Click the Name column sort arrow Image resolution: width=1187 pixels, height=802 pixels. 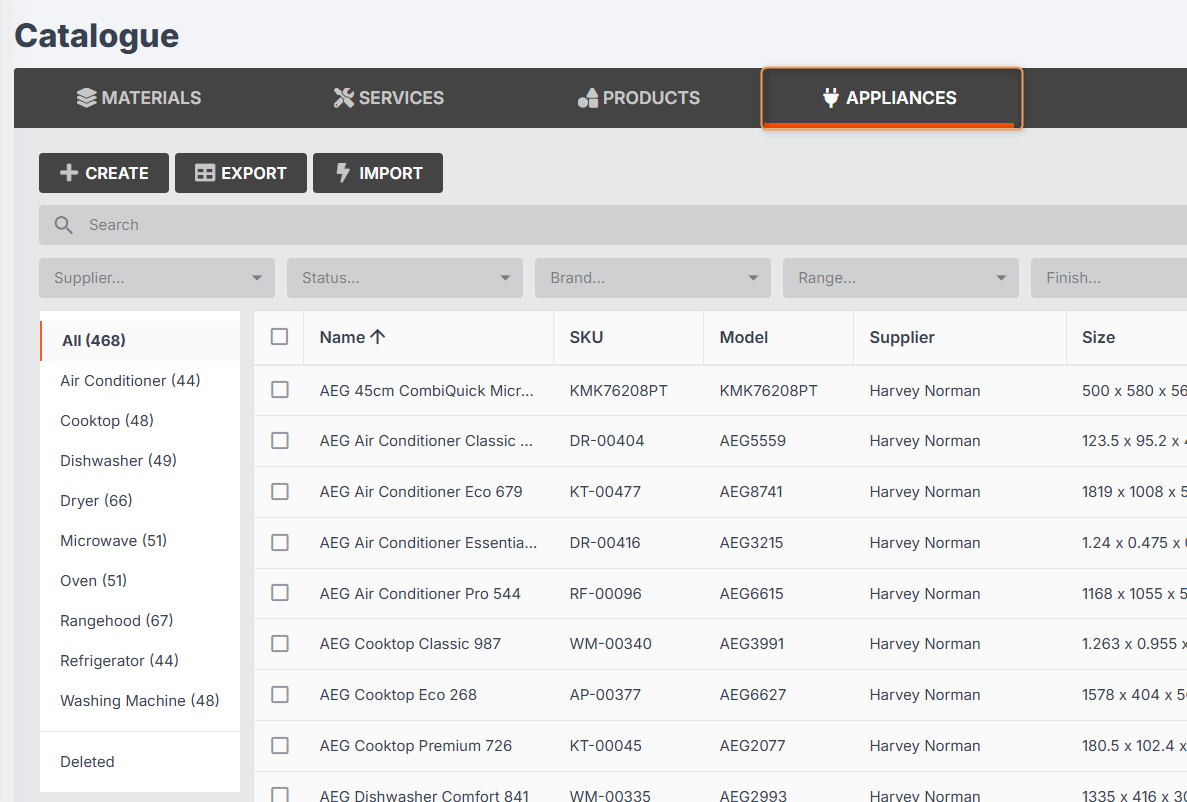point(378,337)
